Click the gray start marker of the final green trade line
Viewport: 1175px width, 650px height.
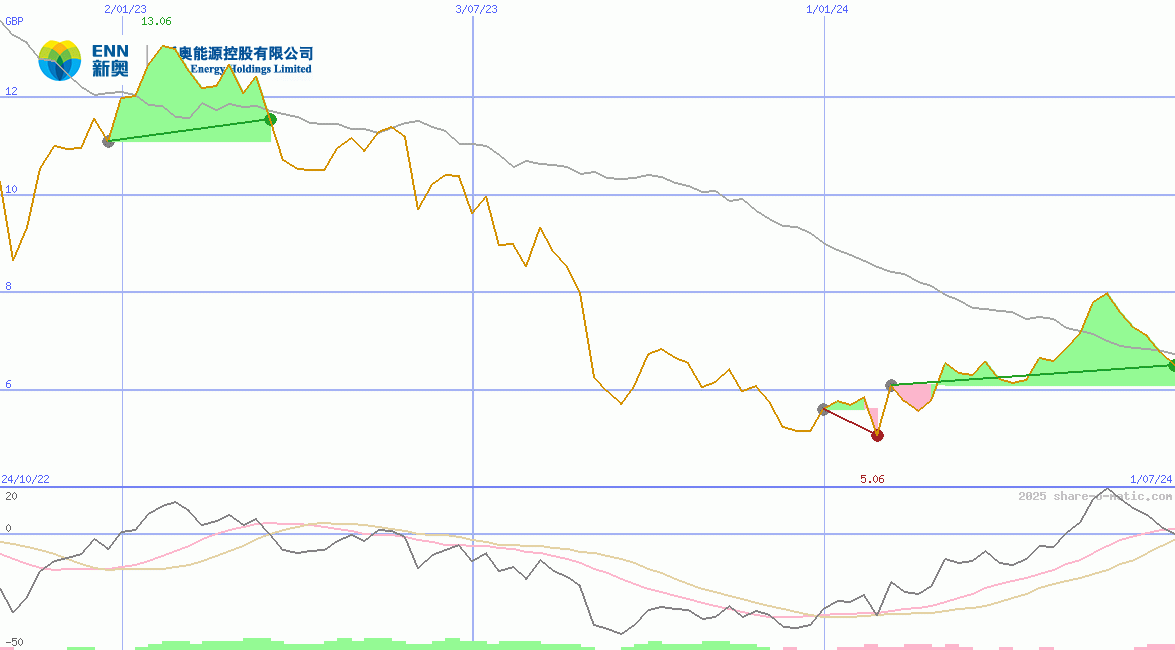(x=891, y=384)
